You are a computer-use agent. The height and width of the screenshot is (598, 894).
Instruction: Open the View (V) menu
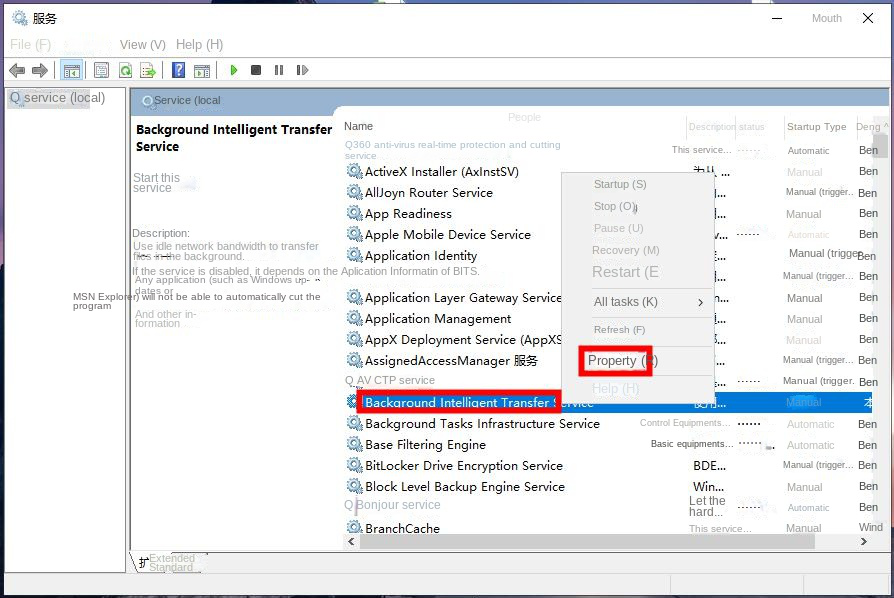(142, 44)
